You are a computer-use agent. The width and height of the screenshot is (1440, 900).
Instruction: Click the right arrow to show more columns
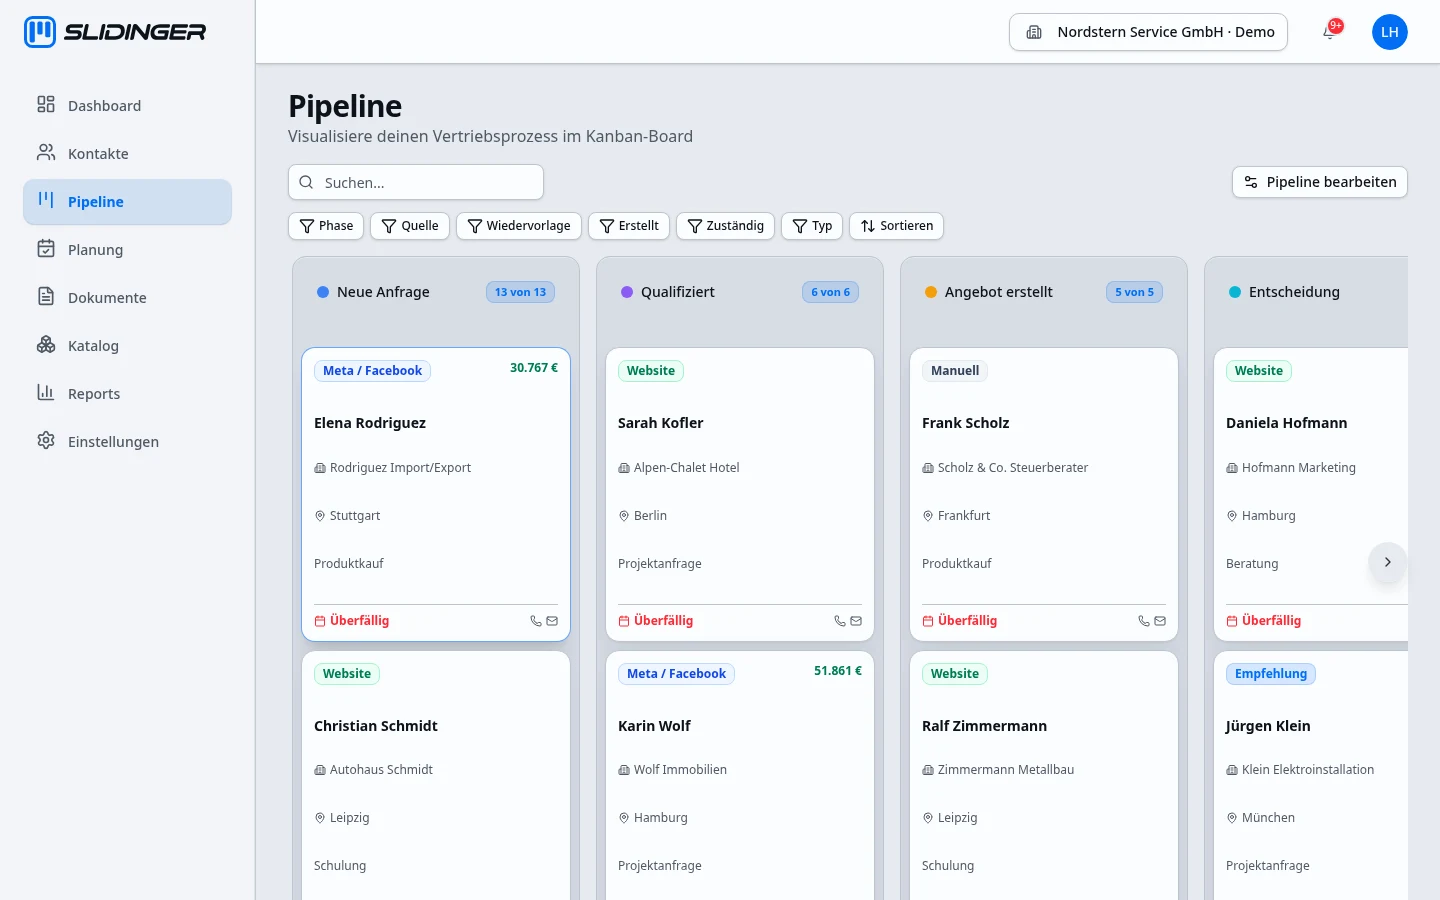(x=1387, y=562)
